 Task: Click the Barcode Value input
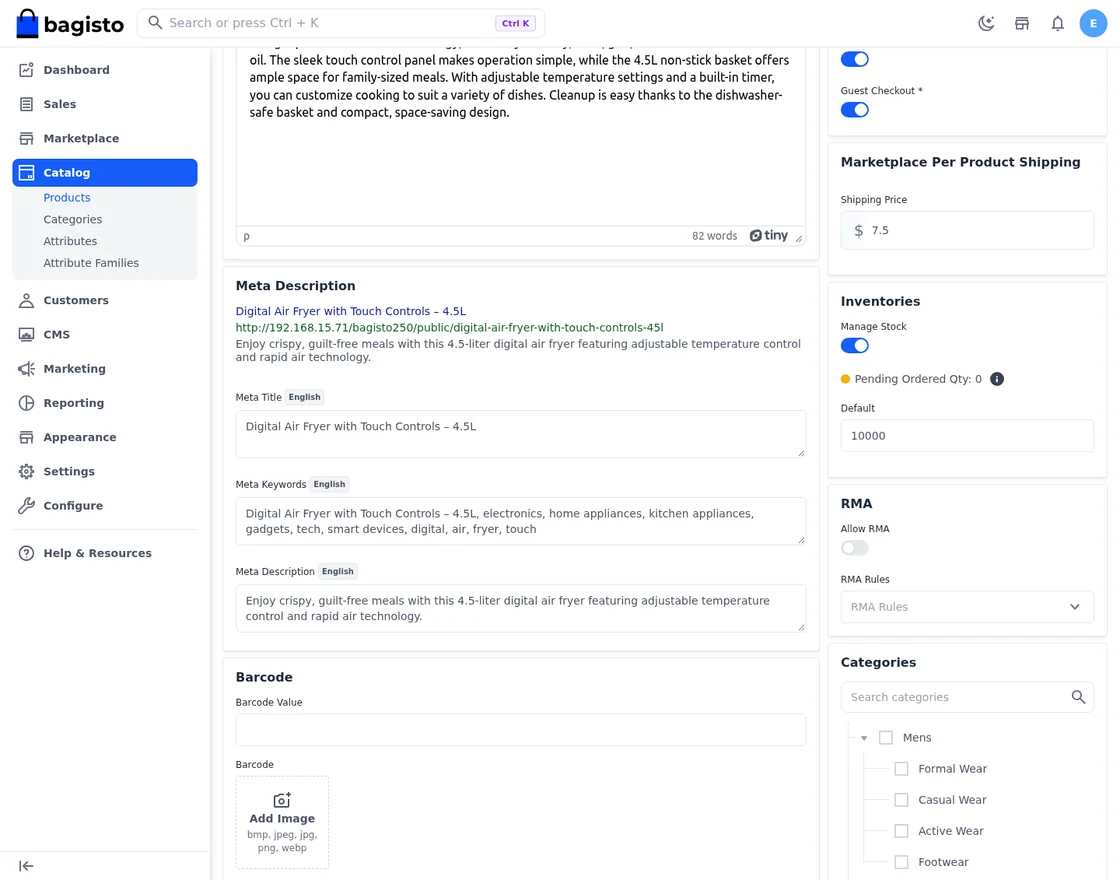(521, 730)
